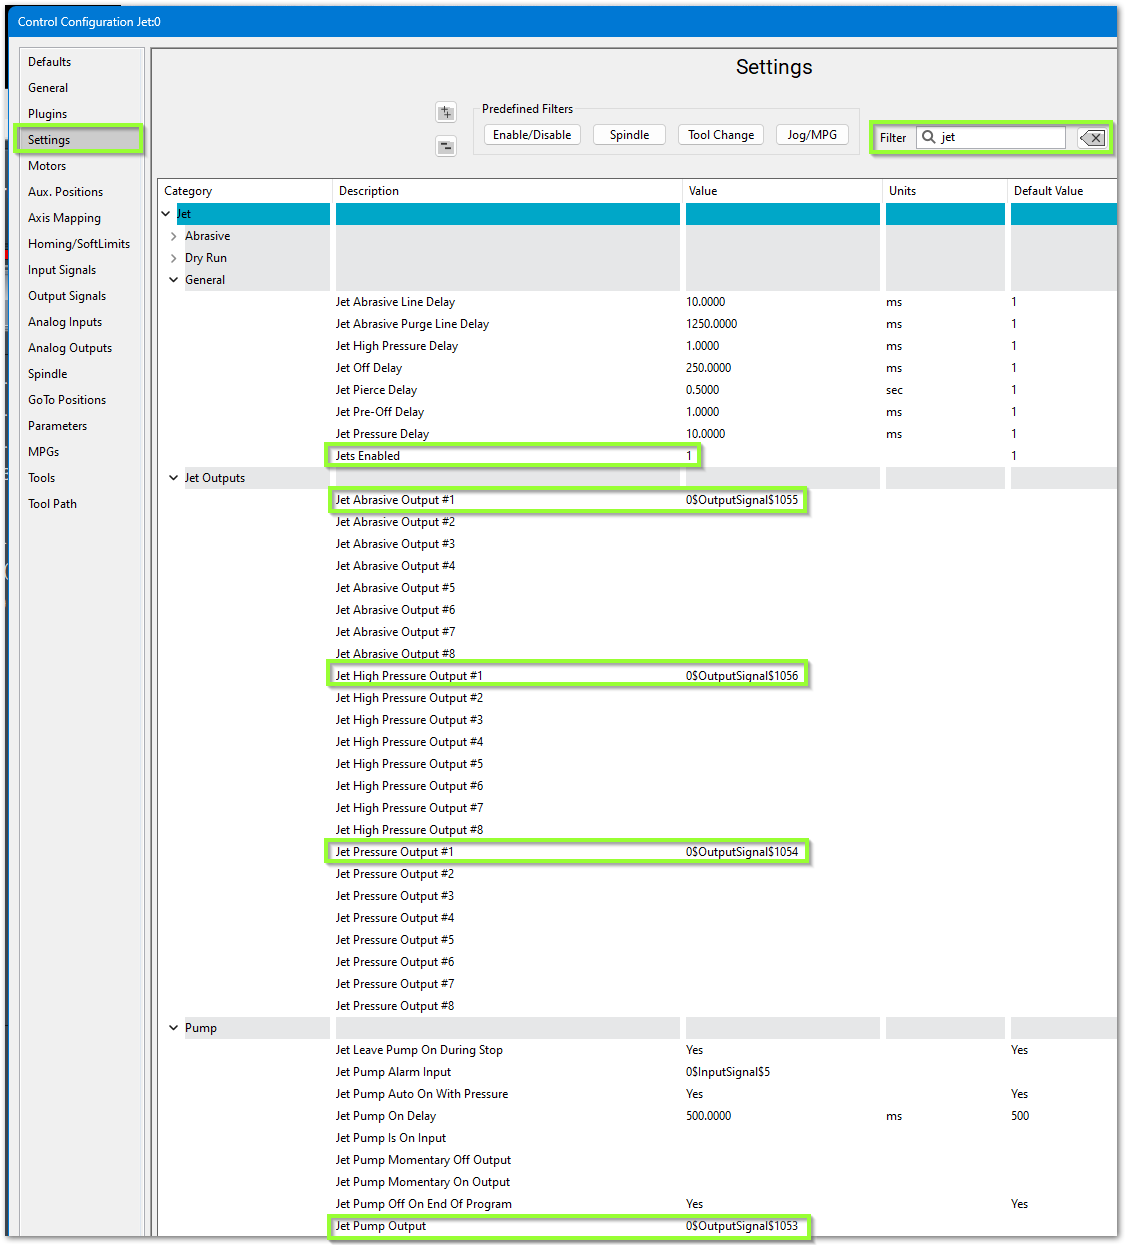The height and width of the screenshot is (1245, 1126).
Task: Collapse the Jet Outputs category
Action: (x=174, y=478)
